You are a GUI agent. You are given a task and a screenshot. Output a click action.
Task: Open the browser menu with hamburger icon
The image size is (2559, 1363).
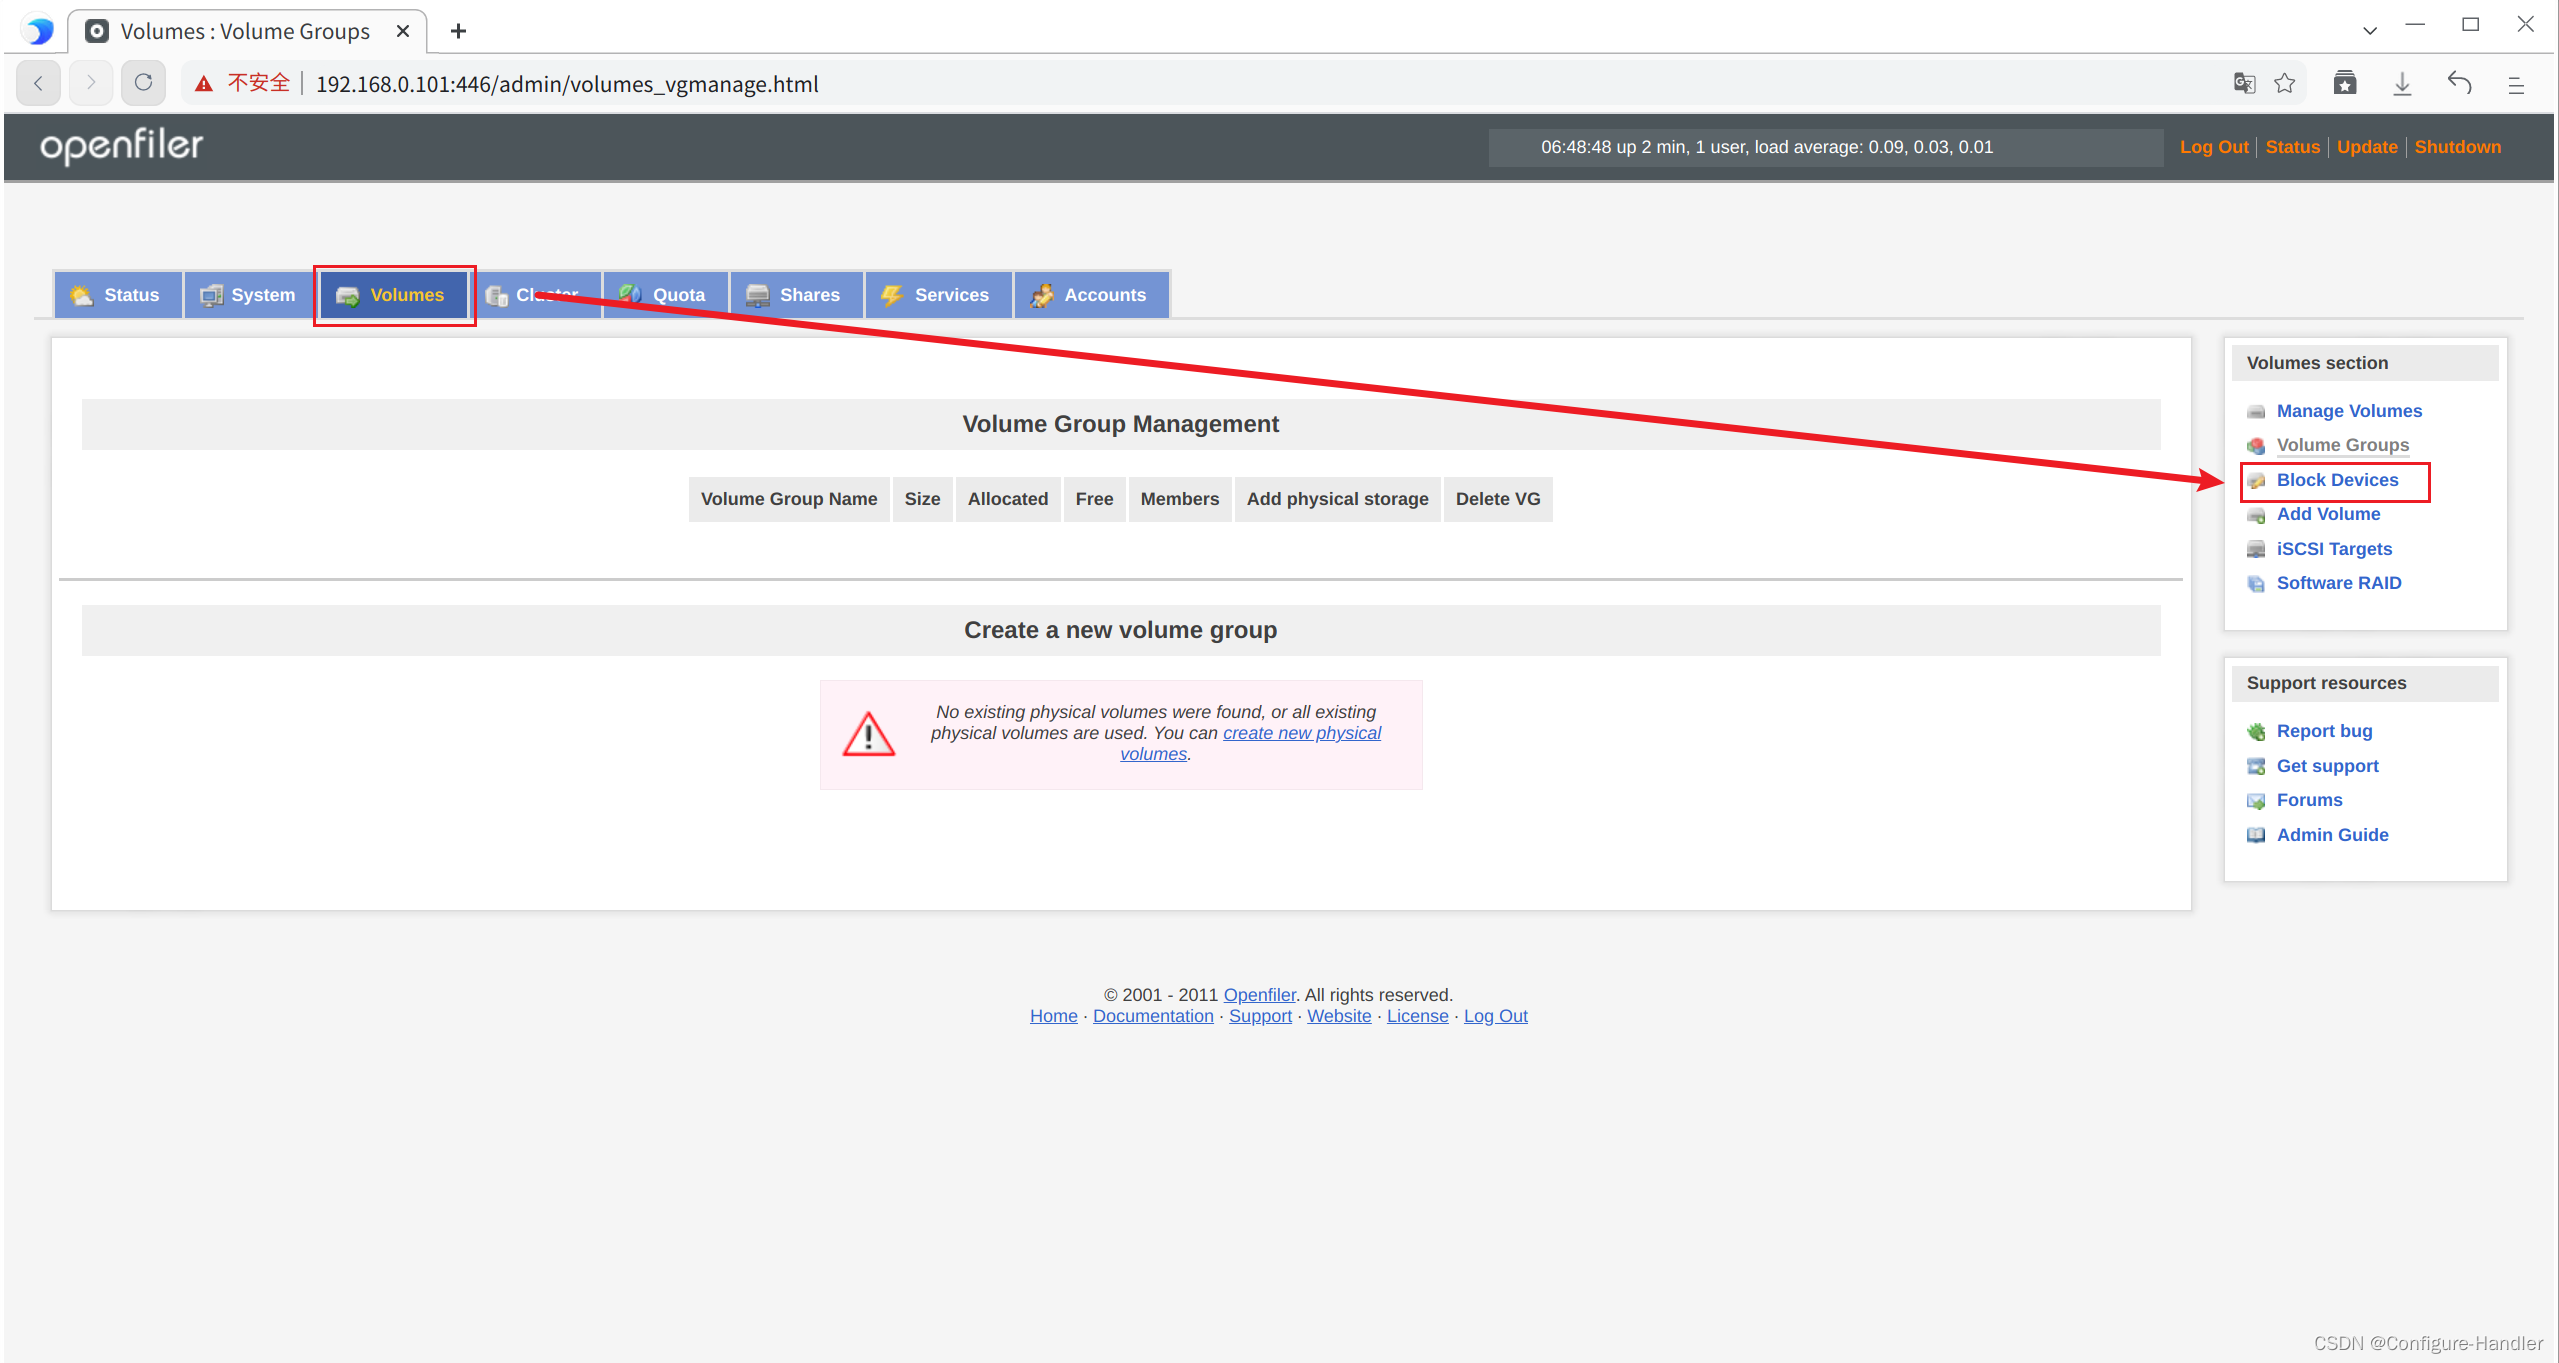pyautogui.click(x=2518, y=84)
